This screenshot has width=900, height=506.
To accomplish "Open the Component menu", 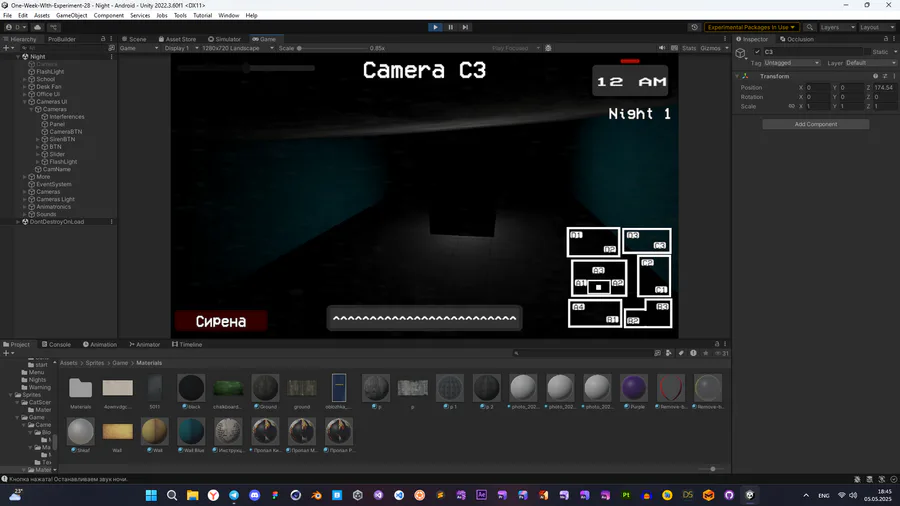I will pos(108,15).
